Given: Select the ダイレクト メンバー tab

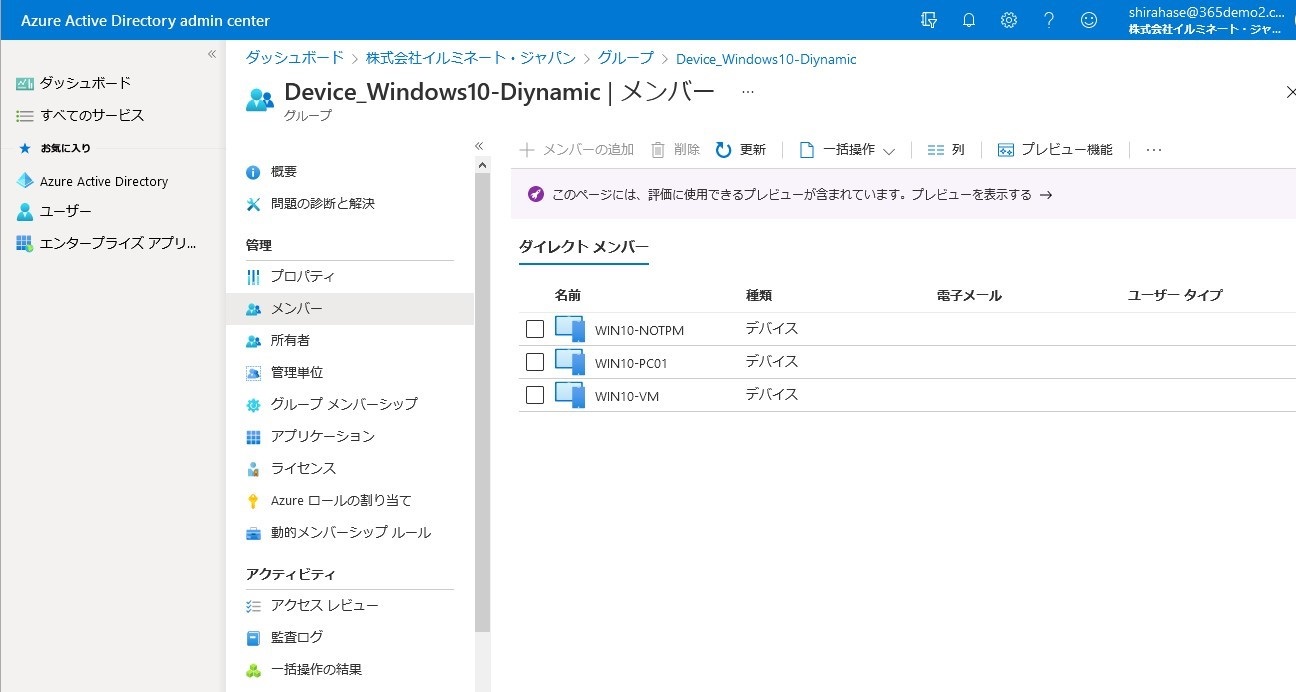Looking at the screenshot, I should coord(584,246).
